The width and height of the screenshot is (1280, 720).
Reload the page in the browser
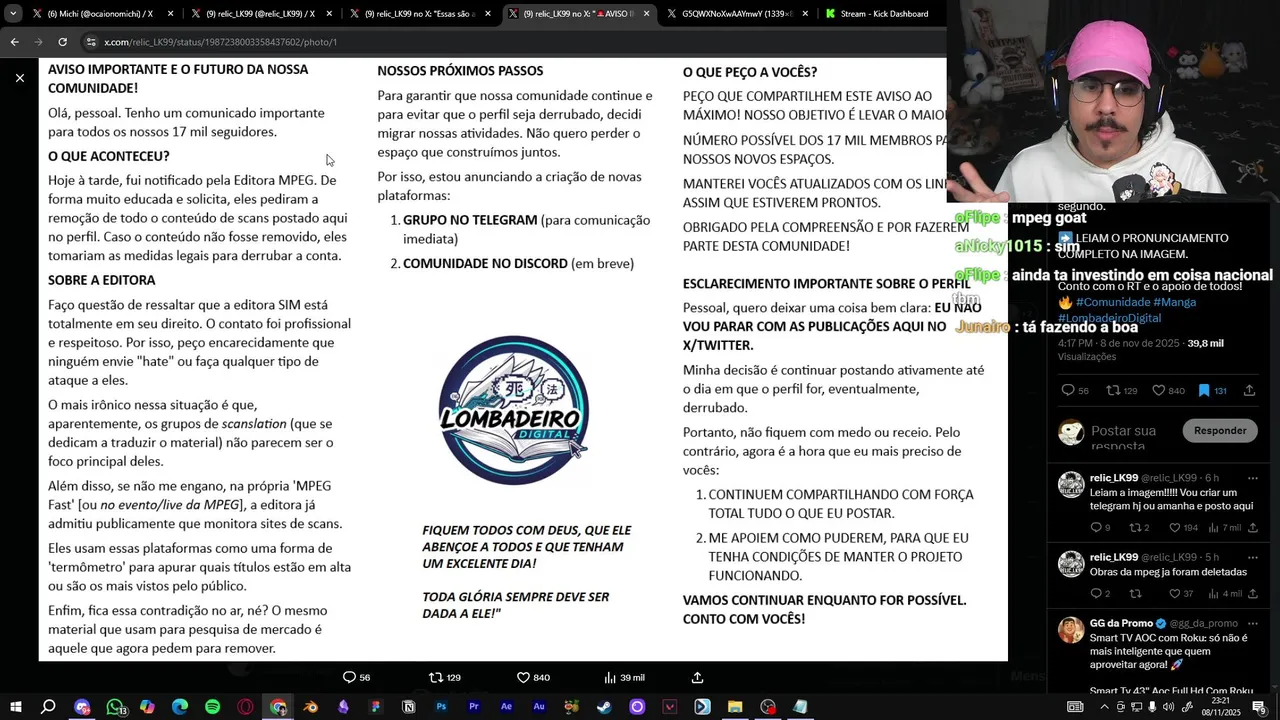tap(62, 42)
